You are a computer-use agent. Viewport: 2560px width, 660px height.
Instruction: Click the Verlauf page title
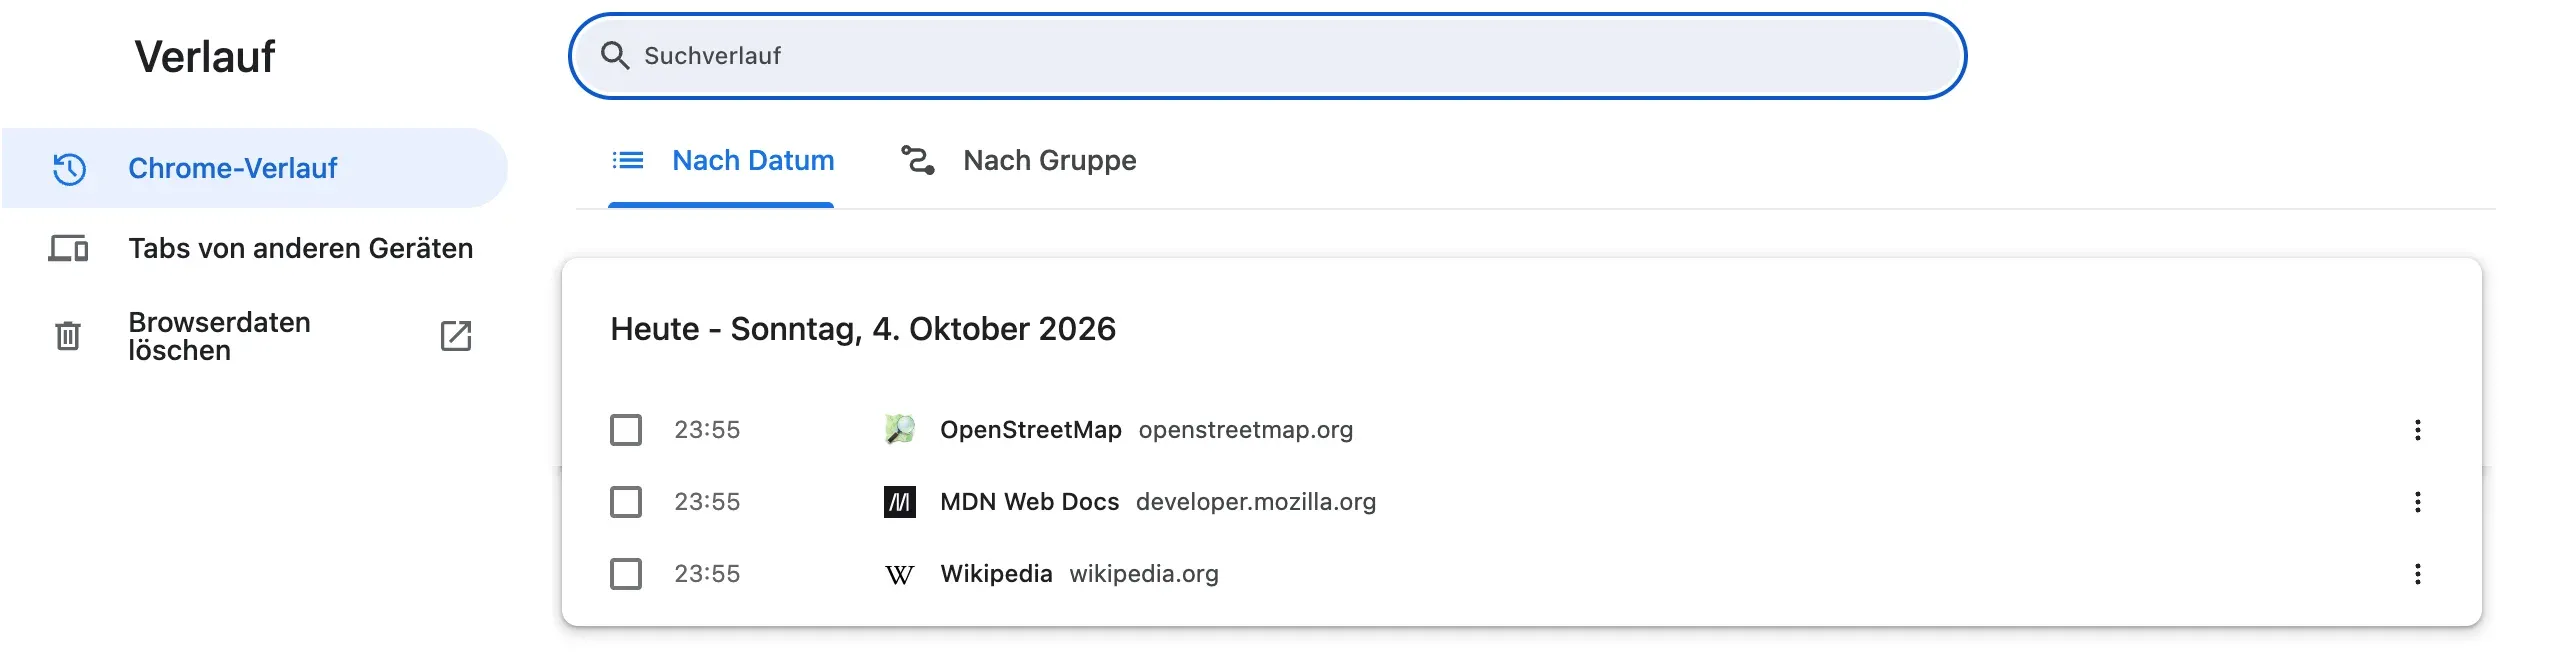pyautogui.click(x=204, y=57)
